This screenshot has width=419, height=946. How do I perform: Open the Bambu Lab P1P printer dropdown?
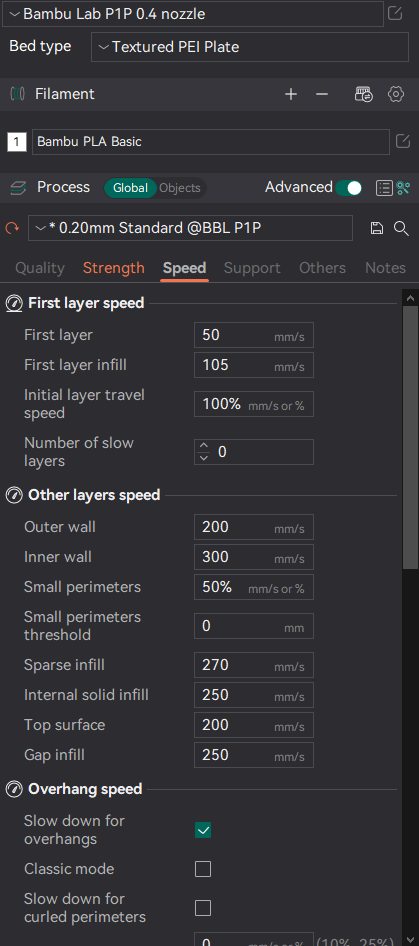193,14
